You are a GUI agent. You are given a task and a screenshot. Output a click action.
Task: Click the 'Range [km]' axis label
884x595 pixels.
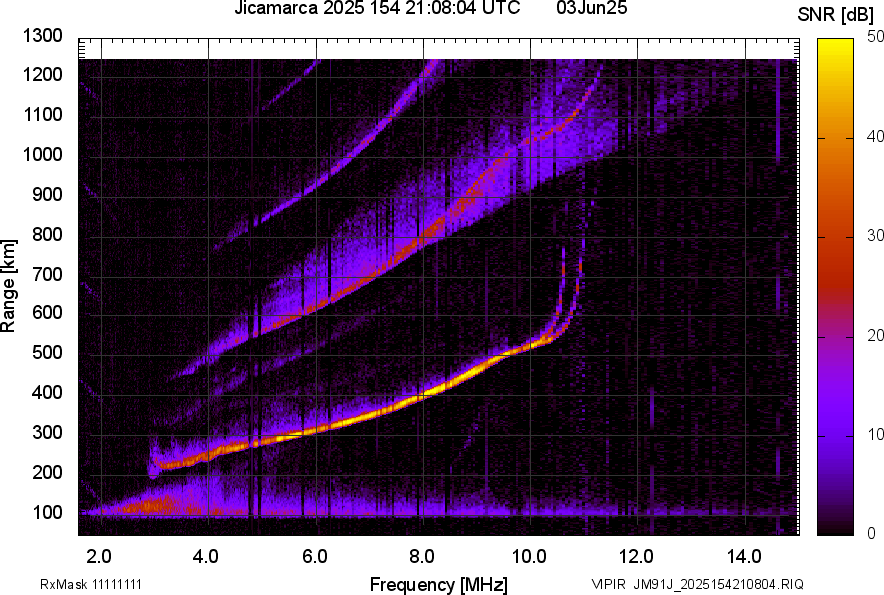point(8,285)
